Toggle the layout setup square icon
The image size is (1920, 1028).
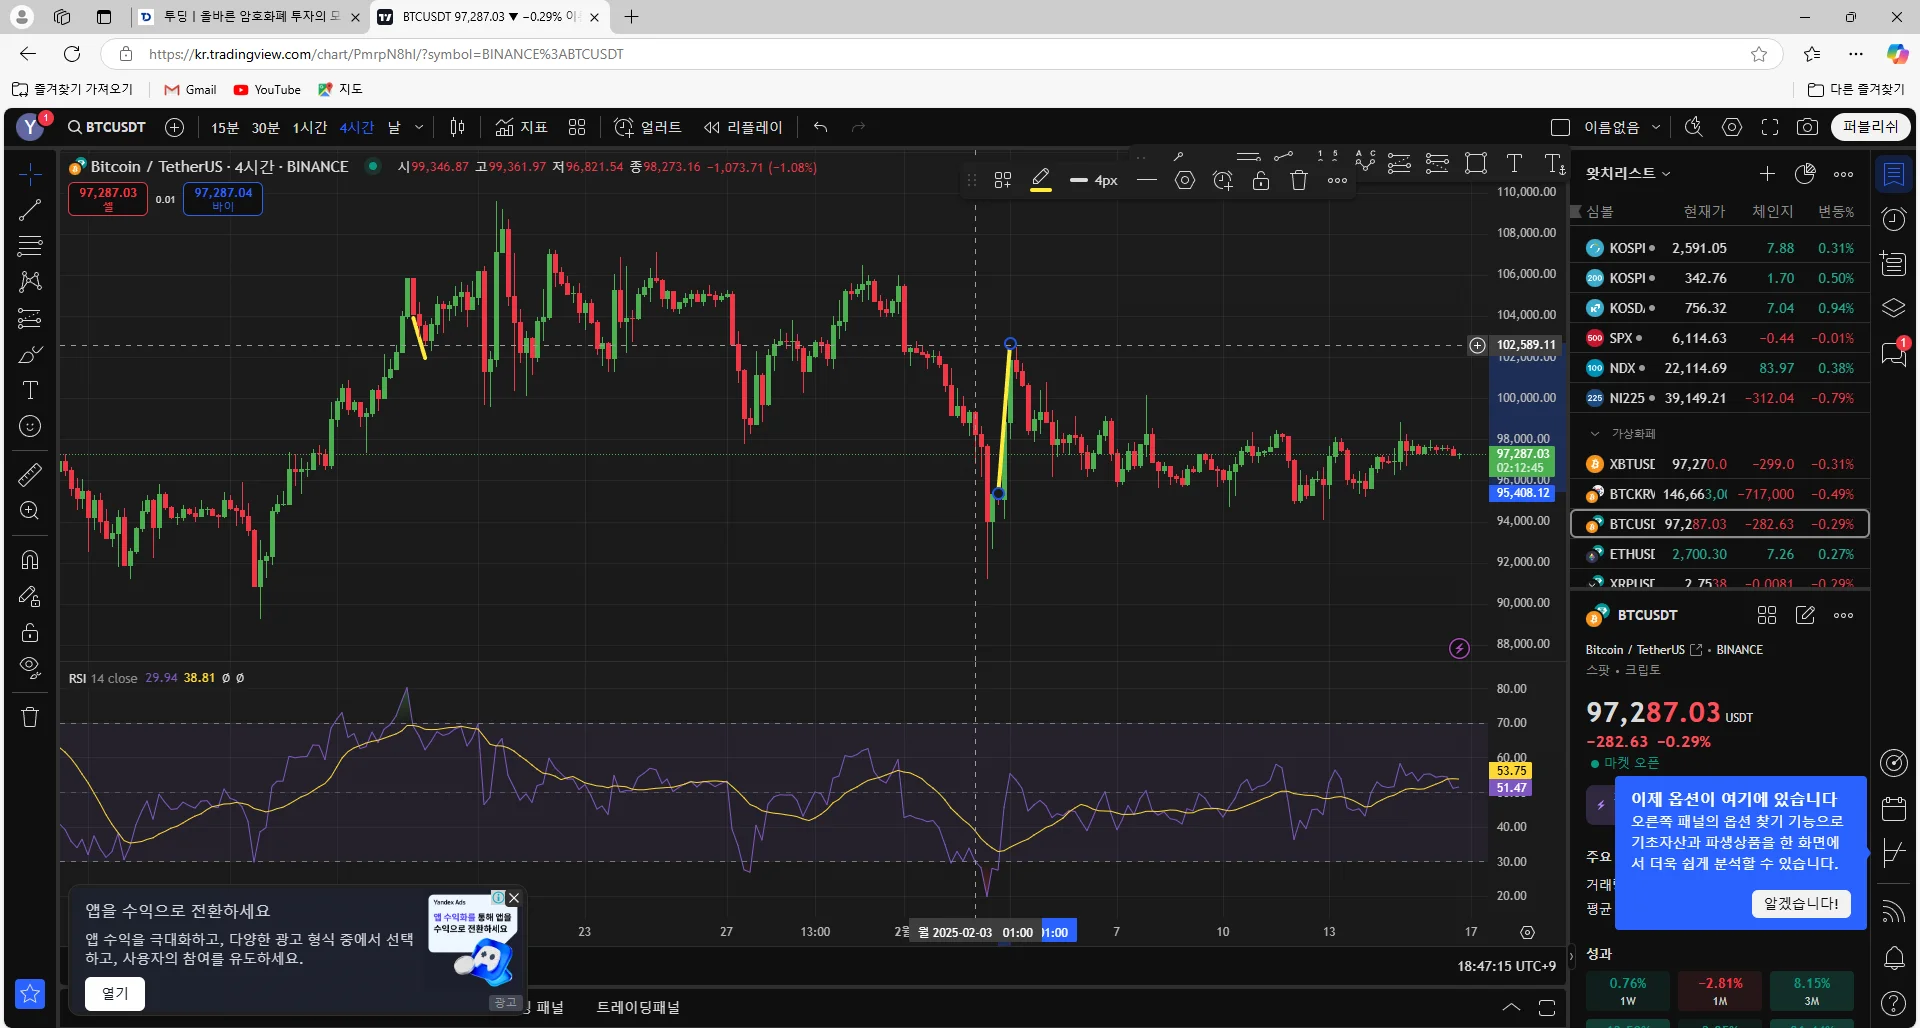click(x=1560, y=127)
